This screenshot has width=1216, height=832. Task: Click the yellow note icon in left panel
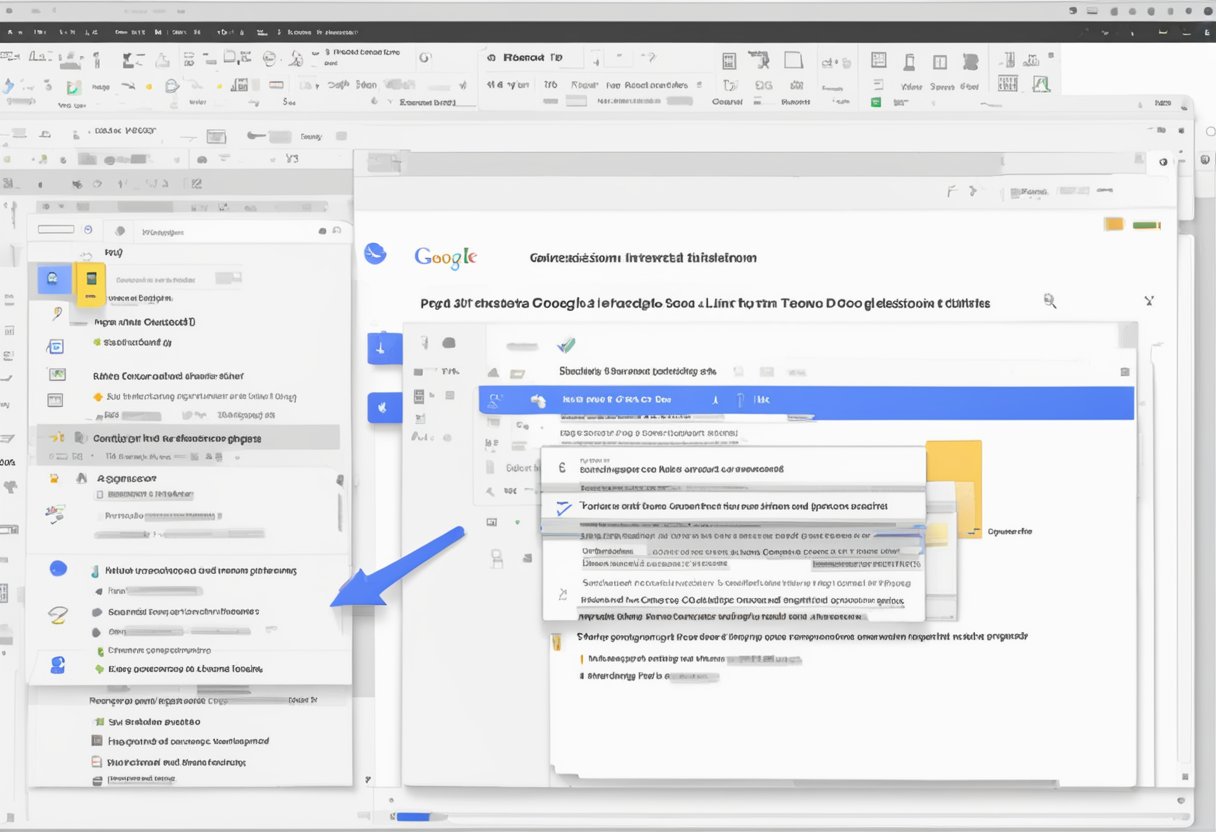point(90,285)
